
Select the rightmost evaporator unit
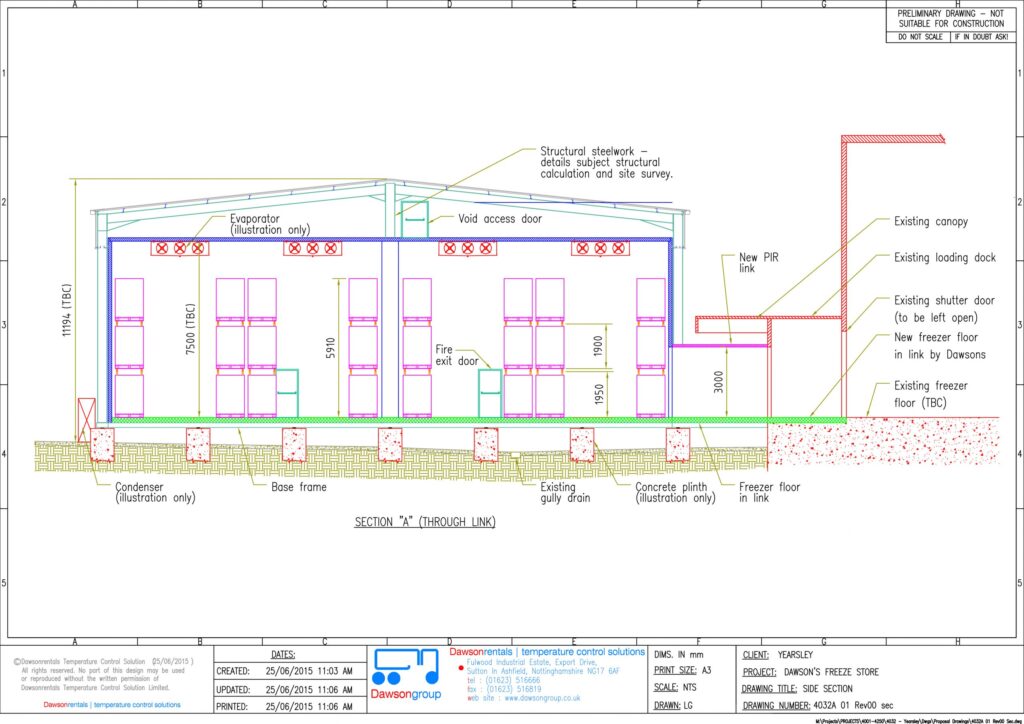point(600,248)
